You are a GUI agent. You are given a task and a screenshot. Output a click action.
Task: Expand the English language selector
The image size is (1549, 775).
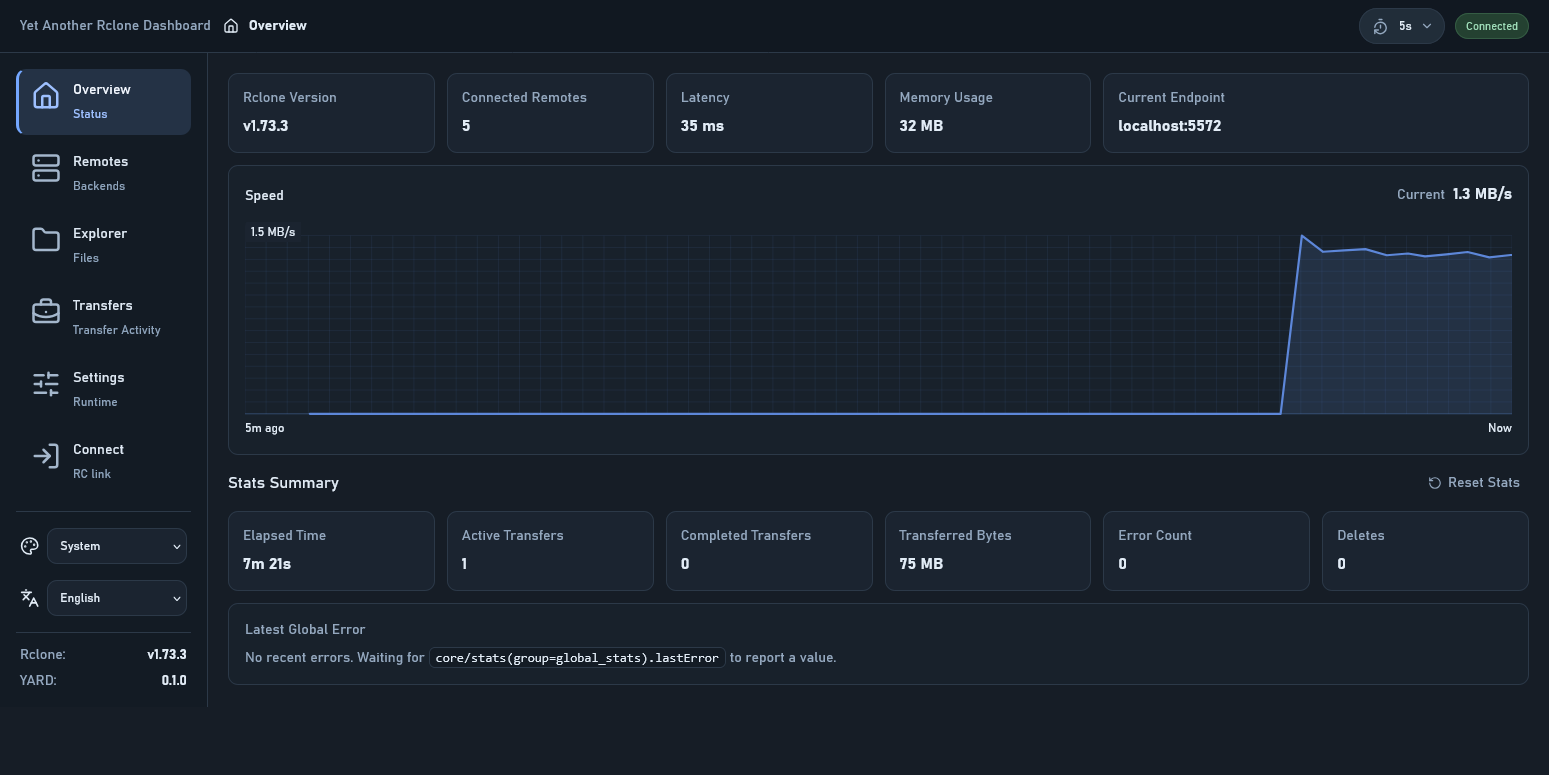click(117, 598)
